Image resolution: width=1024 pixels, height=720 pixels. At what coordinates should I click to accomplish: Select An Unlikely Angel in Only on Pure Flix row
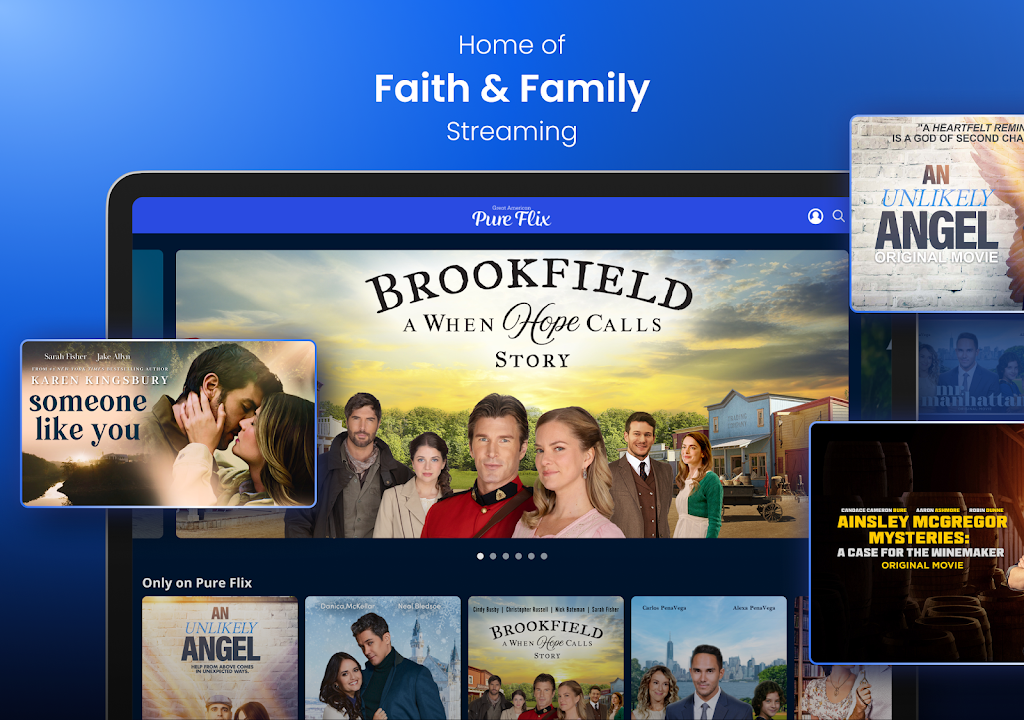pyautogui.click(x=220, y=658)
